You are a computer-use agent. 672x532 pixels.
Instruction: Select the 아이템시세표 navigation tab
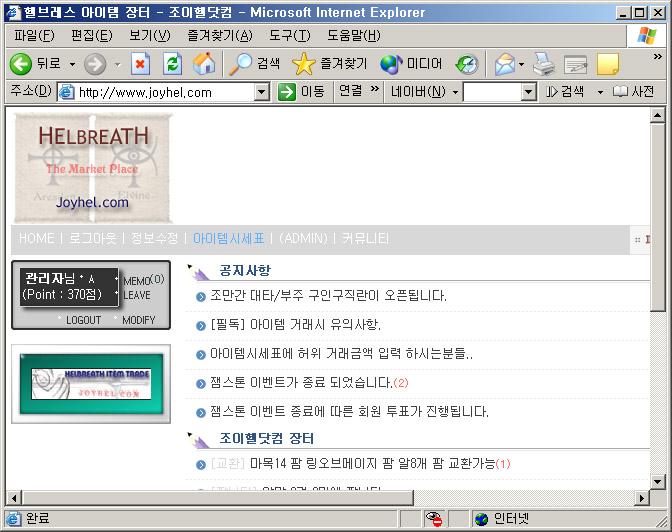click(229, 239)
